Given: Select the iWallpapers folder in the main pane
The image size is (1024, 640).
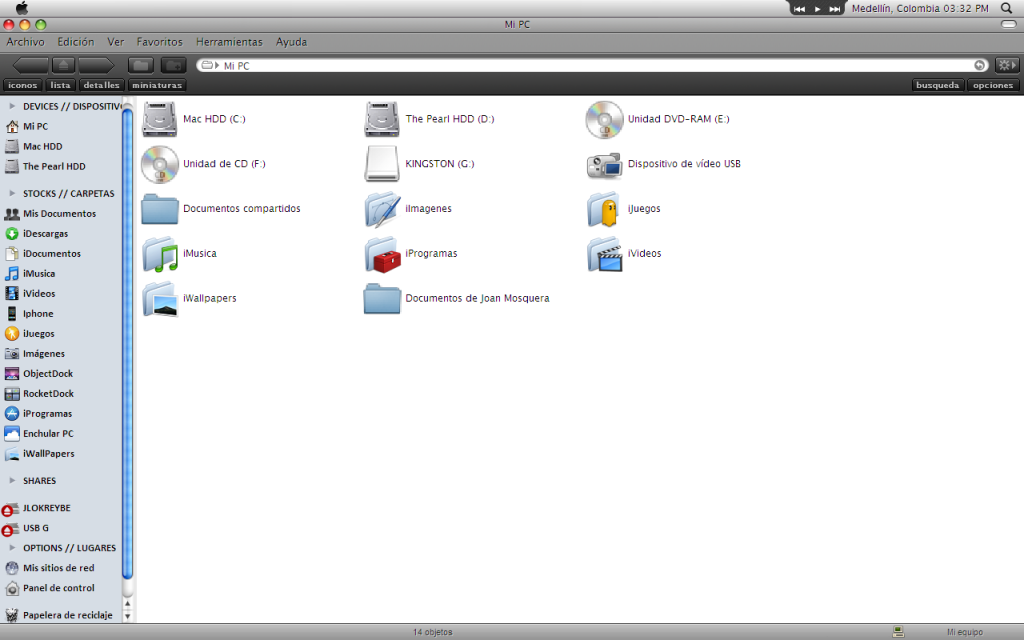Looking at the screenshot, I should (x=189, y=298).
